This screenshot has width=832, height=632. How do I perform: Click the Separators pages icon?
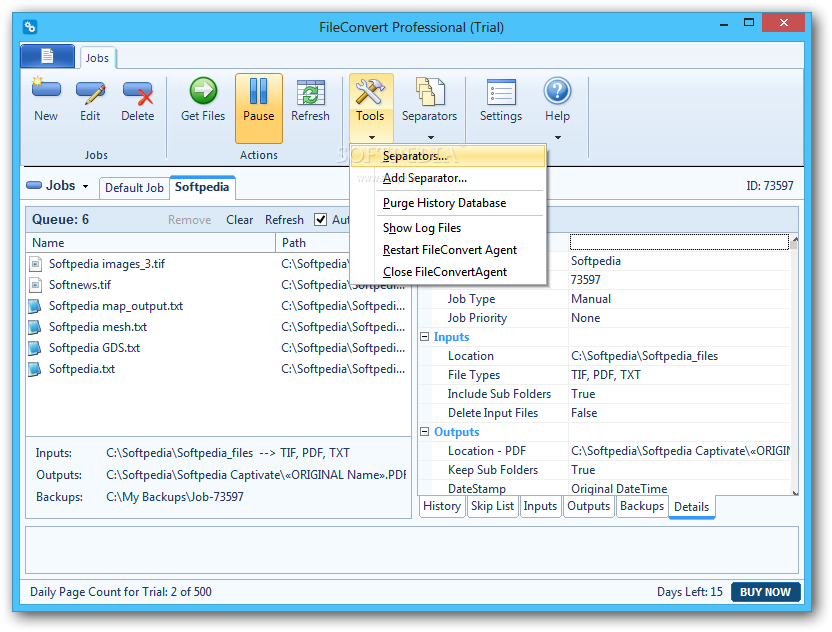tap(430, 91)
